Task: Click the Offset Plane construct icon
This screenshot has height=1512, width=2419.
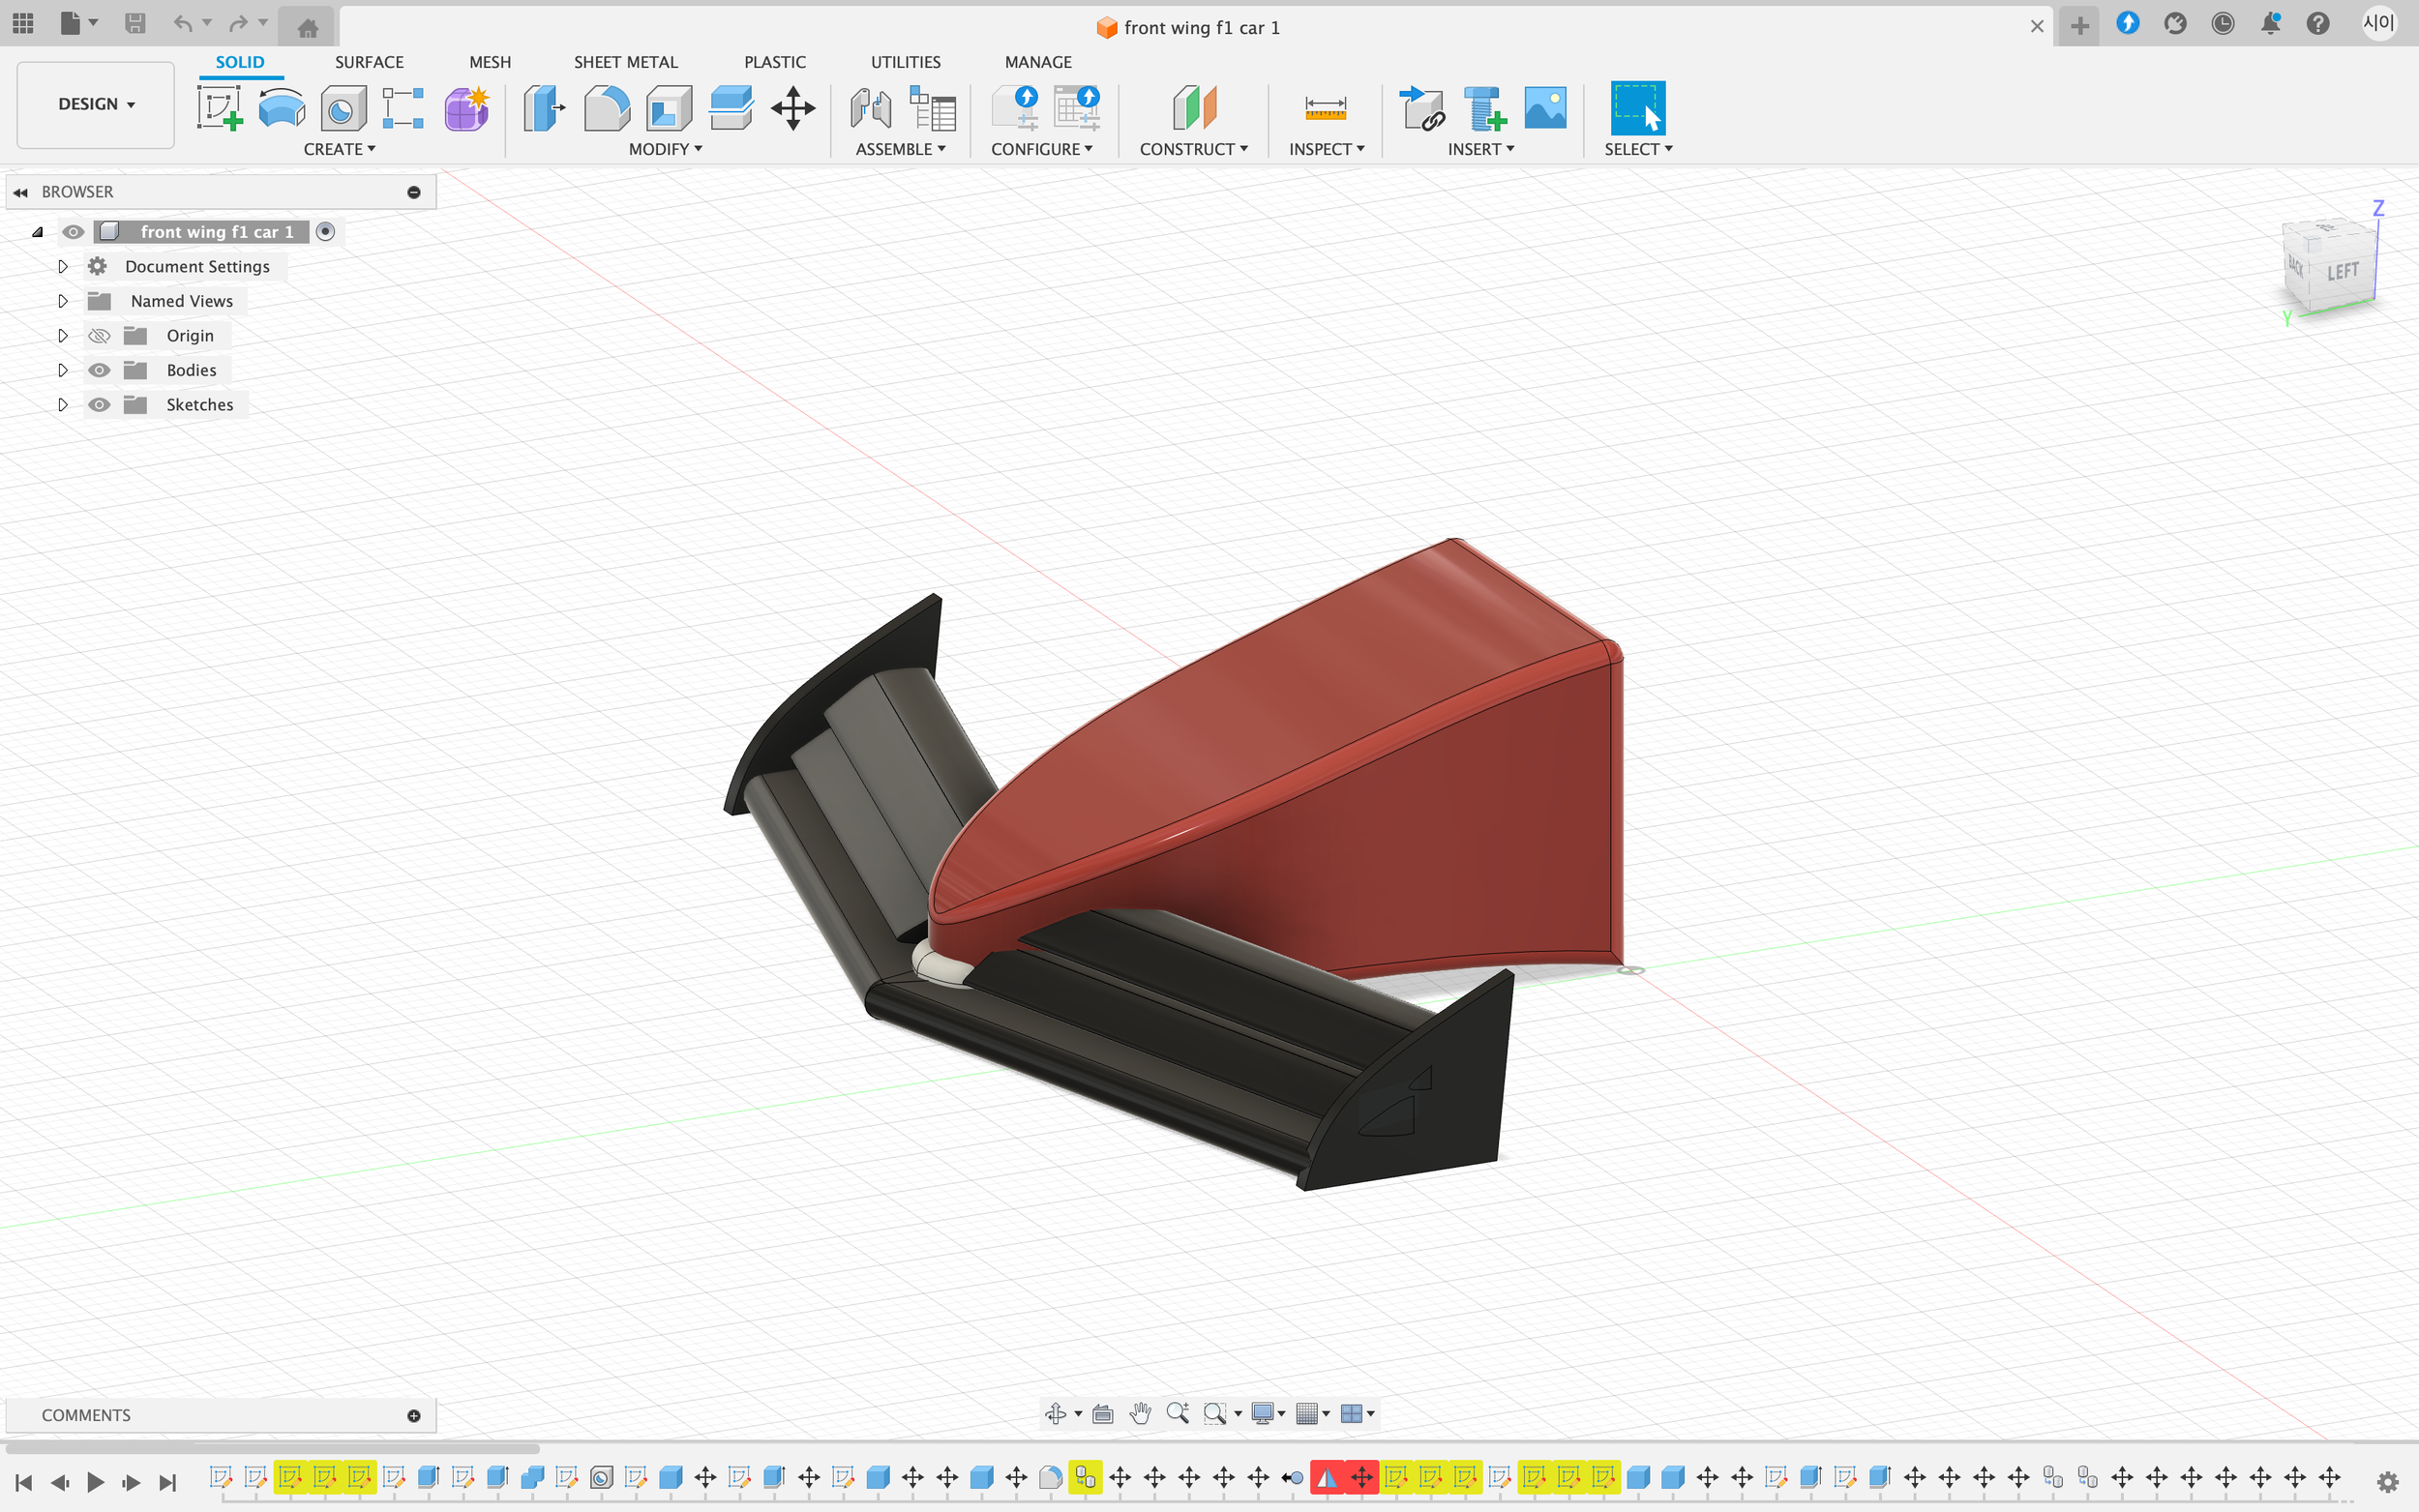Action: pyautogui.click(x=1193, y=108)
